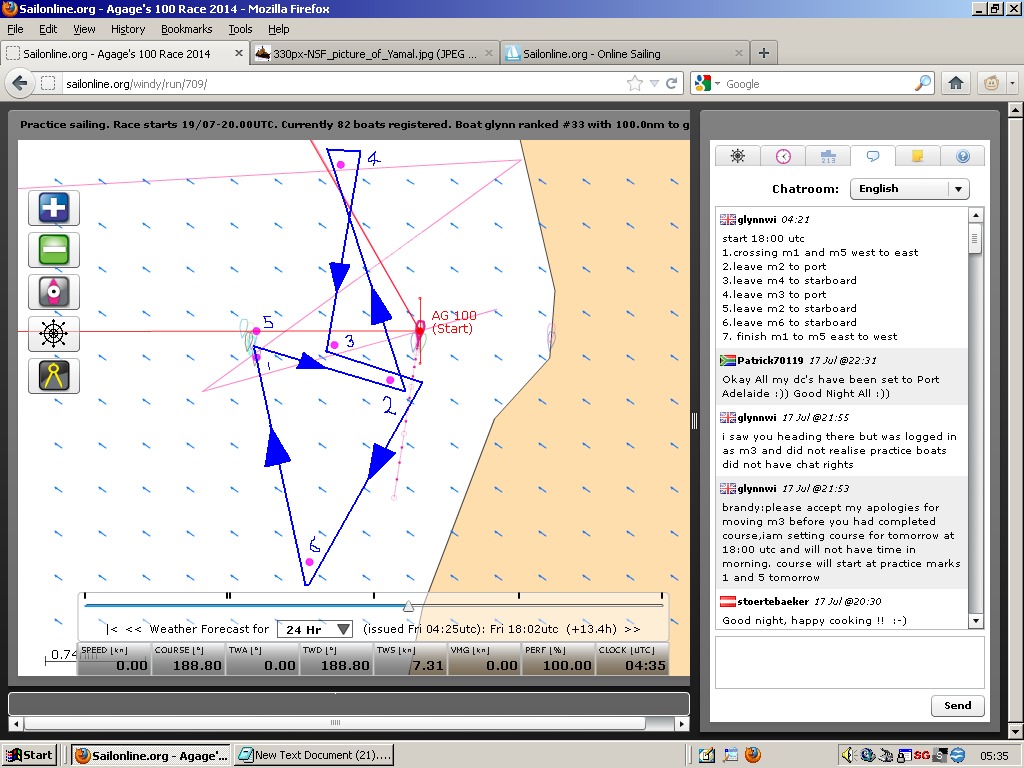
Task: Click into the chat message input box
Action: pyautogui.click(x=850, y=663)
